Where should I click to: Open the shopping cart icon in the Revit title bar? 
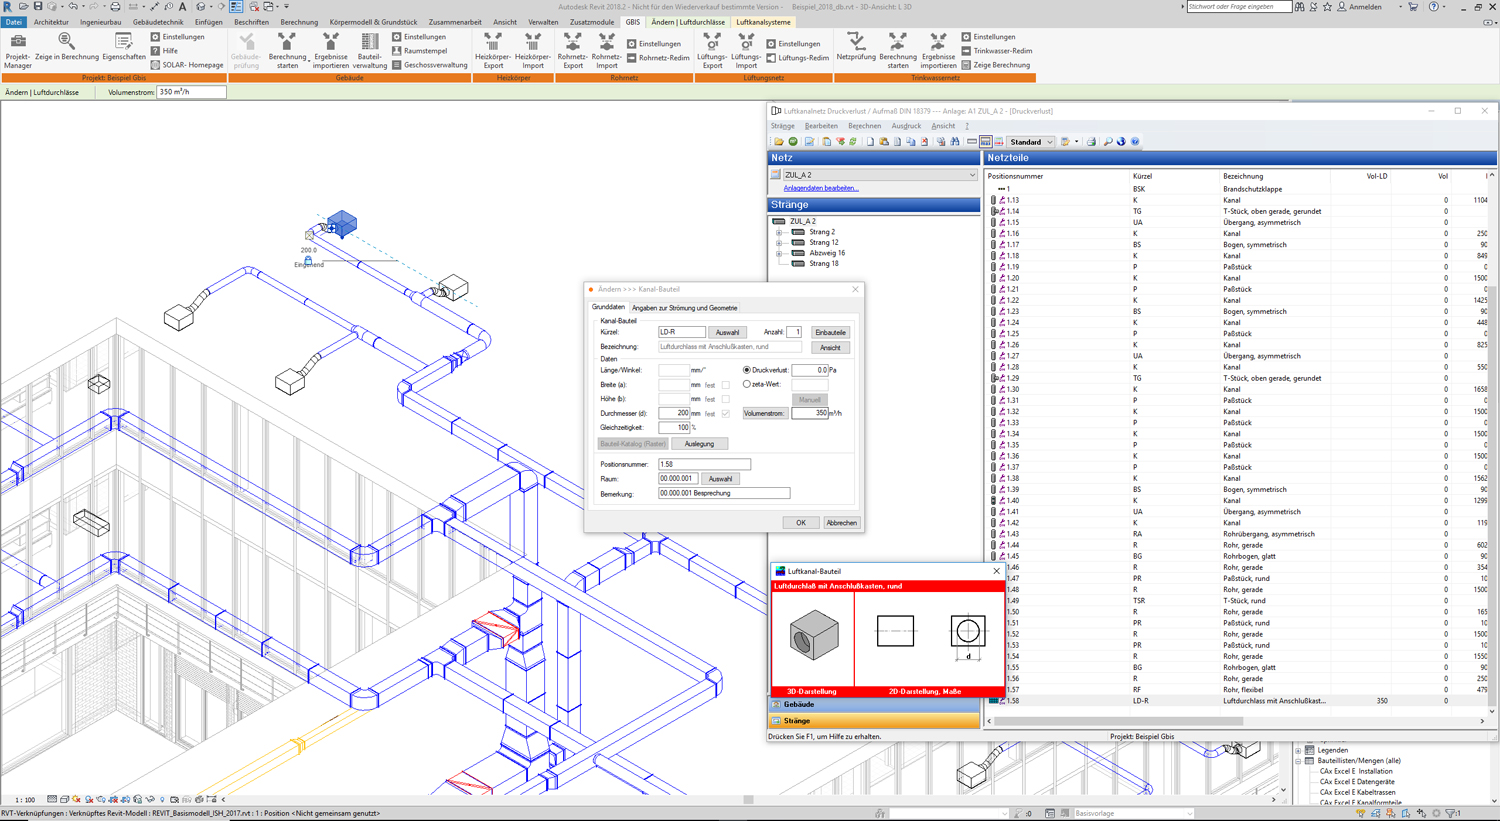point(1413,7)
